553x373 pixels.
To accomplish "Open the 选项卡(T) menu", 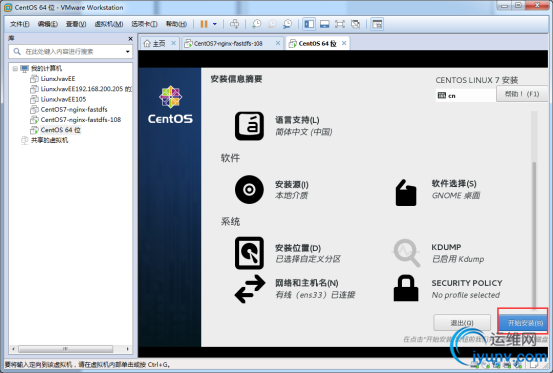I will [144, 24].
